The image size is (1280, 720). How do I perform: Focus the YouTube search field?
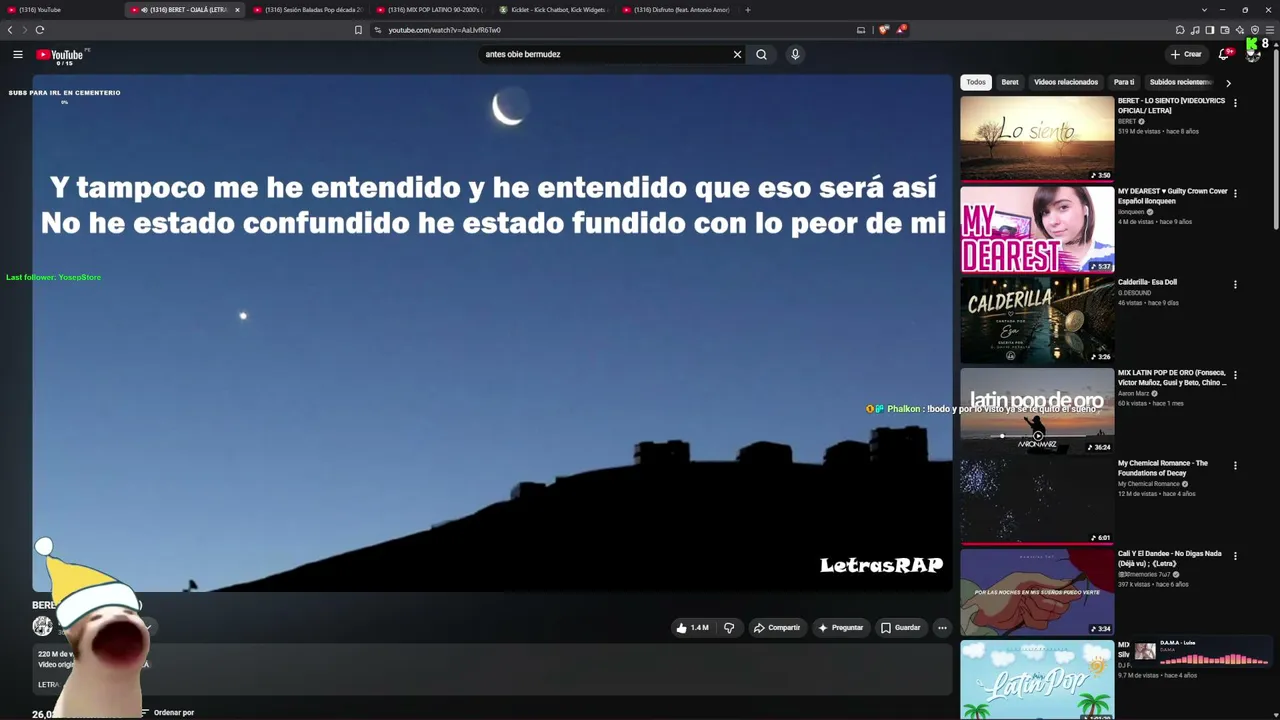pos(605,54)
